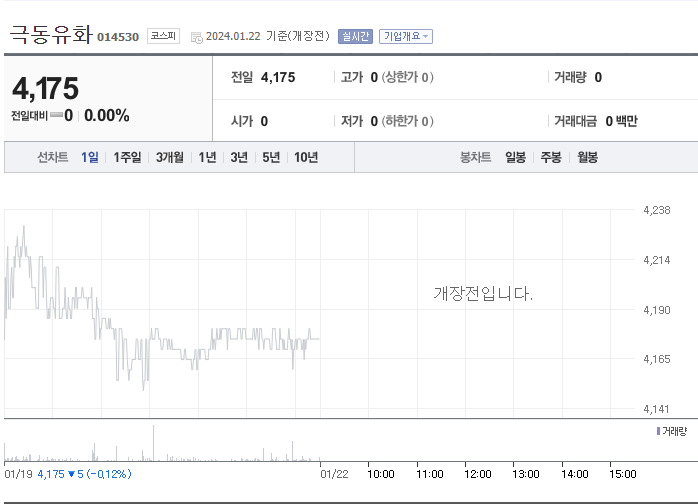698x504 pixels.
Task: Switch to the 주봉 candlestick chart
Action: (x=551, y=157)
